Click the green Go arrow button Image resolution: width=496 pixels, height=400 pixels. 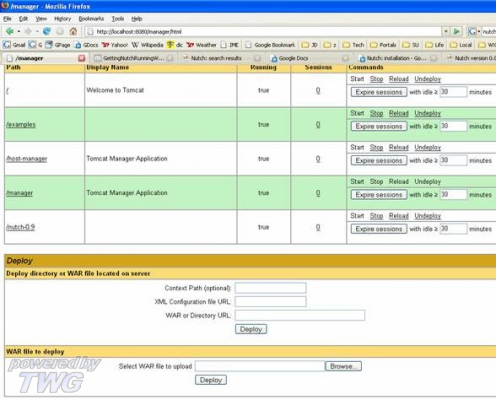pos(456,32)
